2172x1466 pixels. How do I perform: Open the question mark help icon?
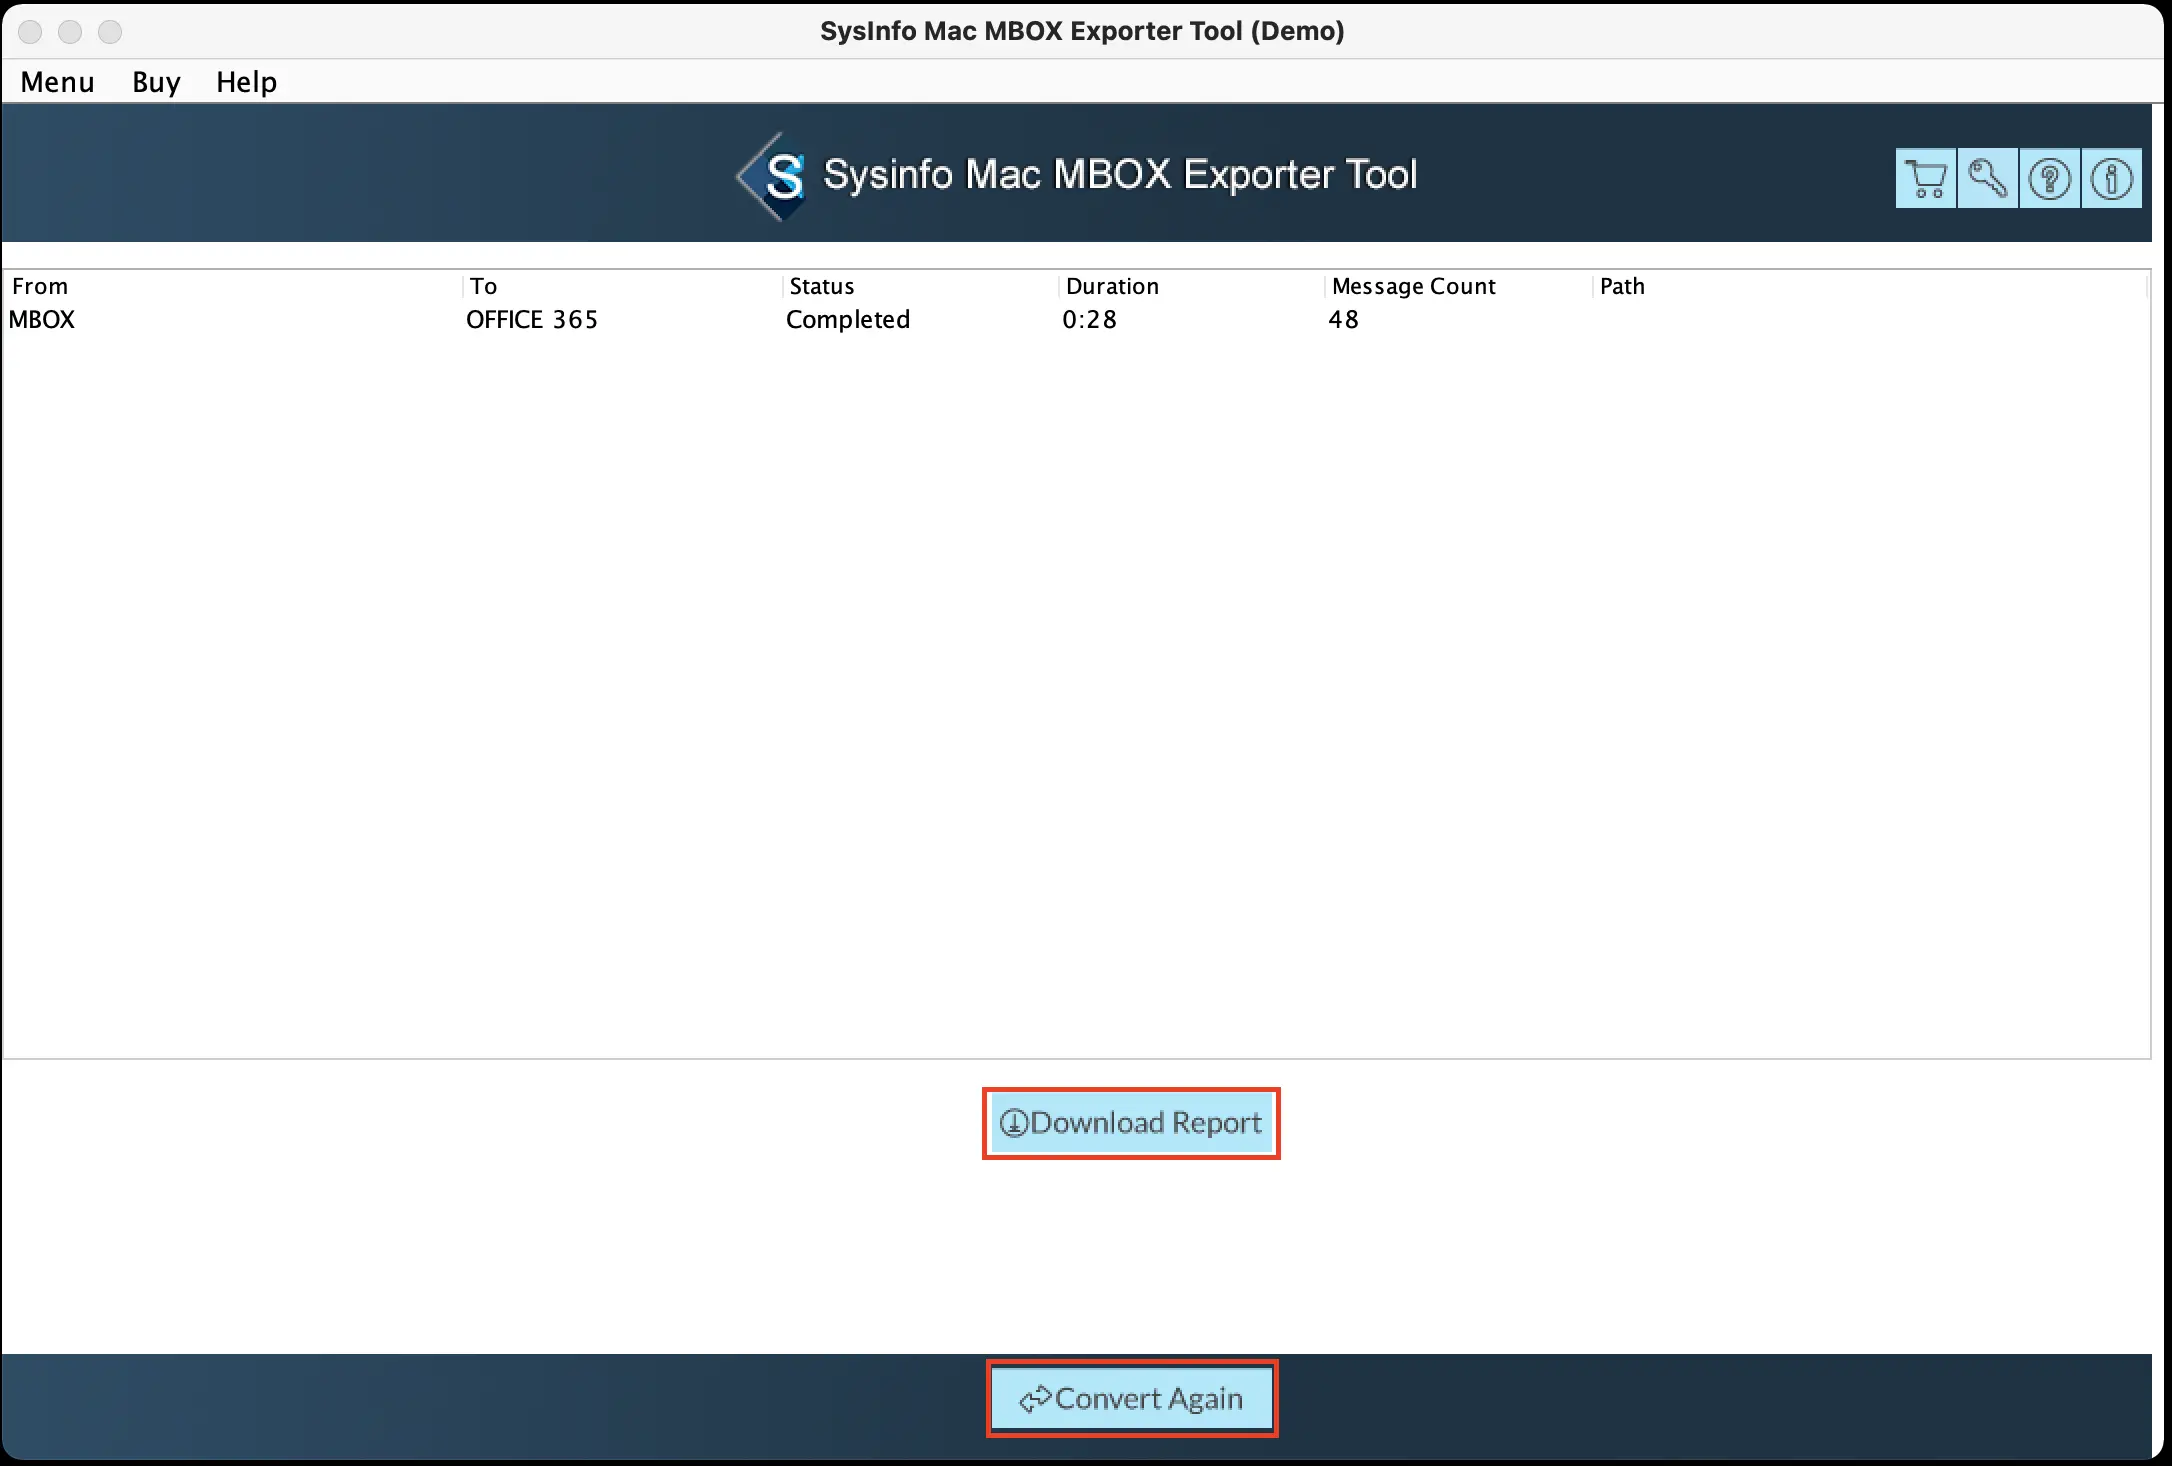pyautogui.click(x=2049, y=179)
